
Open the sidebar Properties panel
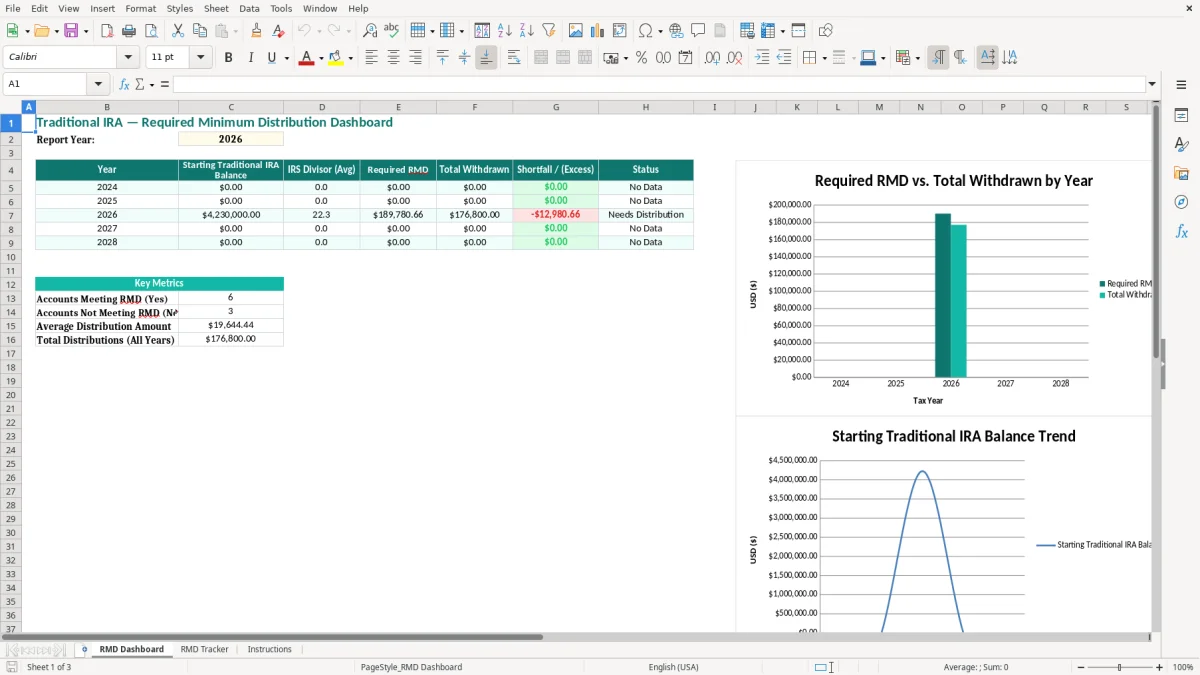[1181, 115]
